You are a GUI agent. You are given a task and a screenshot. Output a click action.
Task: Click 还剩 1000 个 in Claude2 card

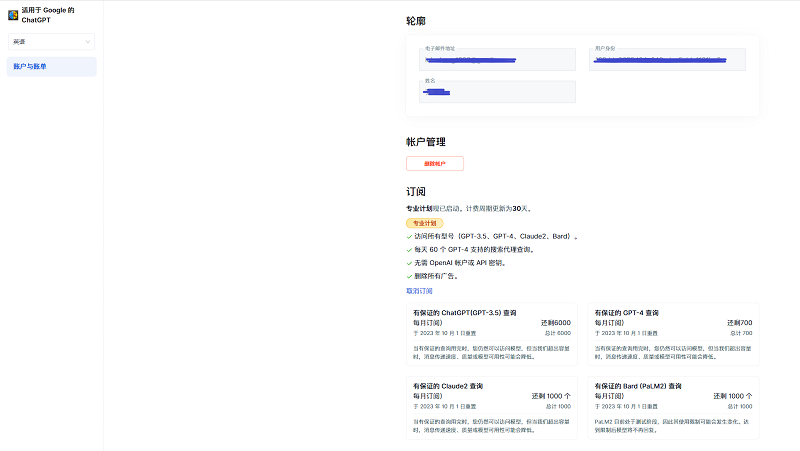pyautogui.click(x=551, y=396)
